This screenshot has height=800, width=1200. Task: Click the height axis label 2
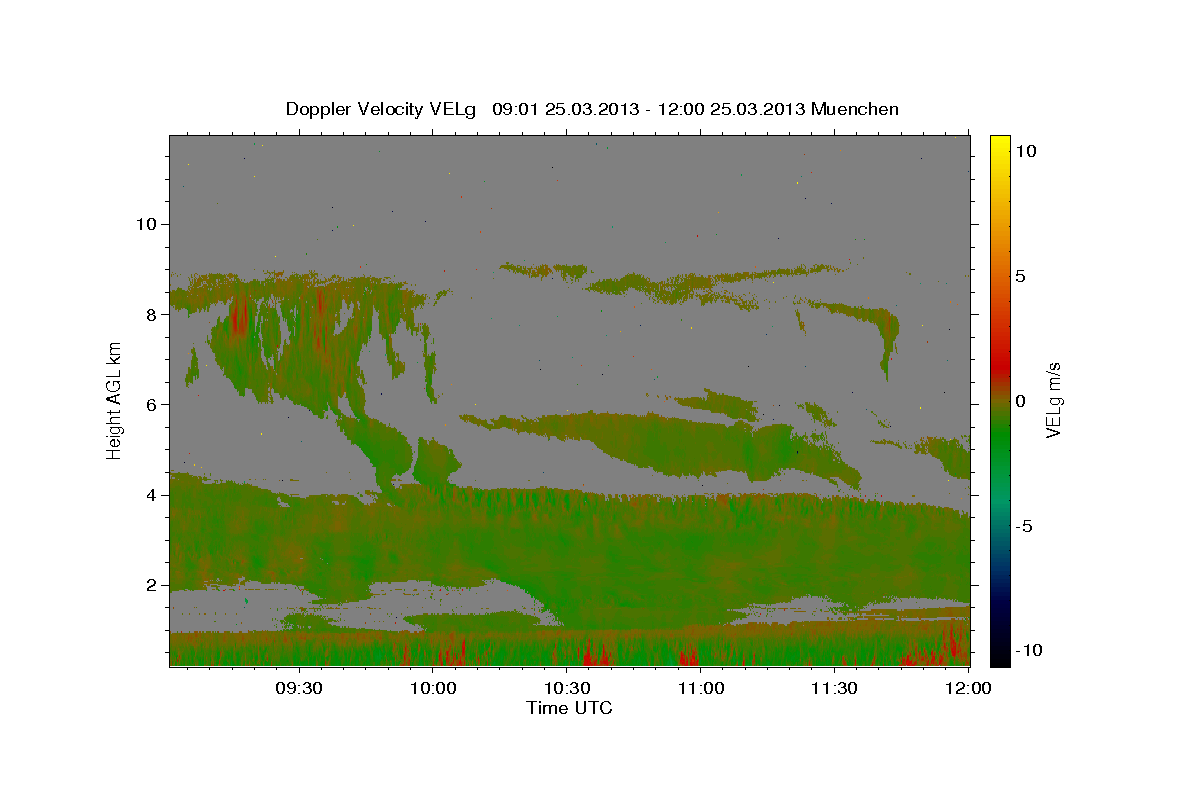pos(153,585)
